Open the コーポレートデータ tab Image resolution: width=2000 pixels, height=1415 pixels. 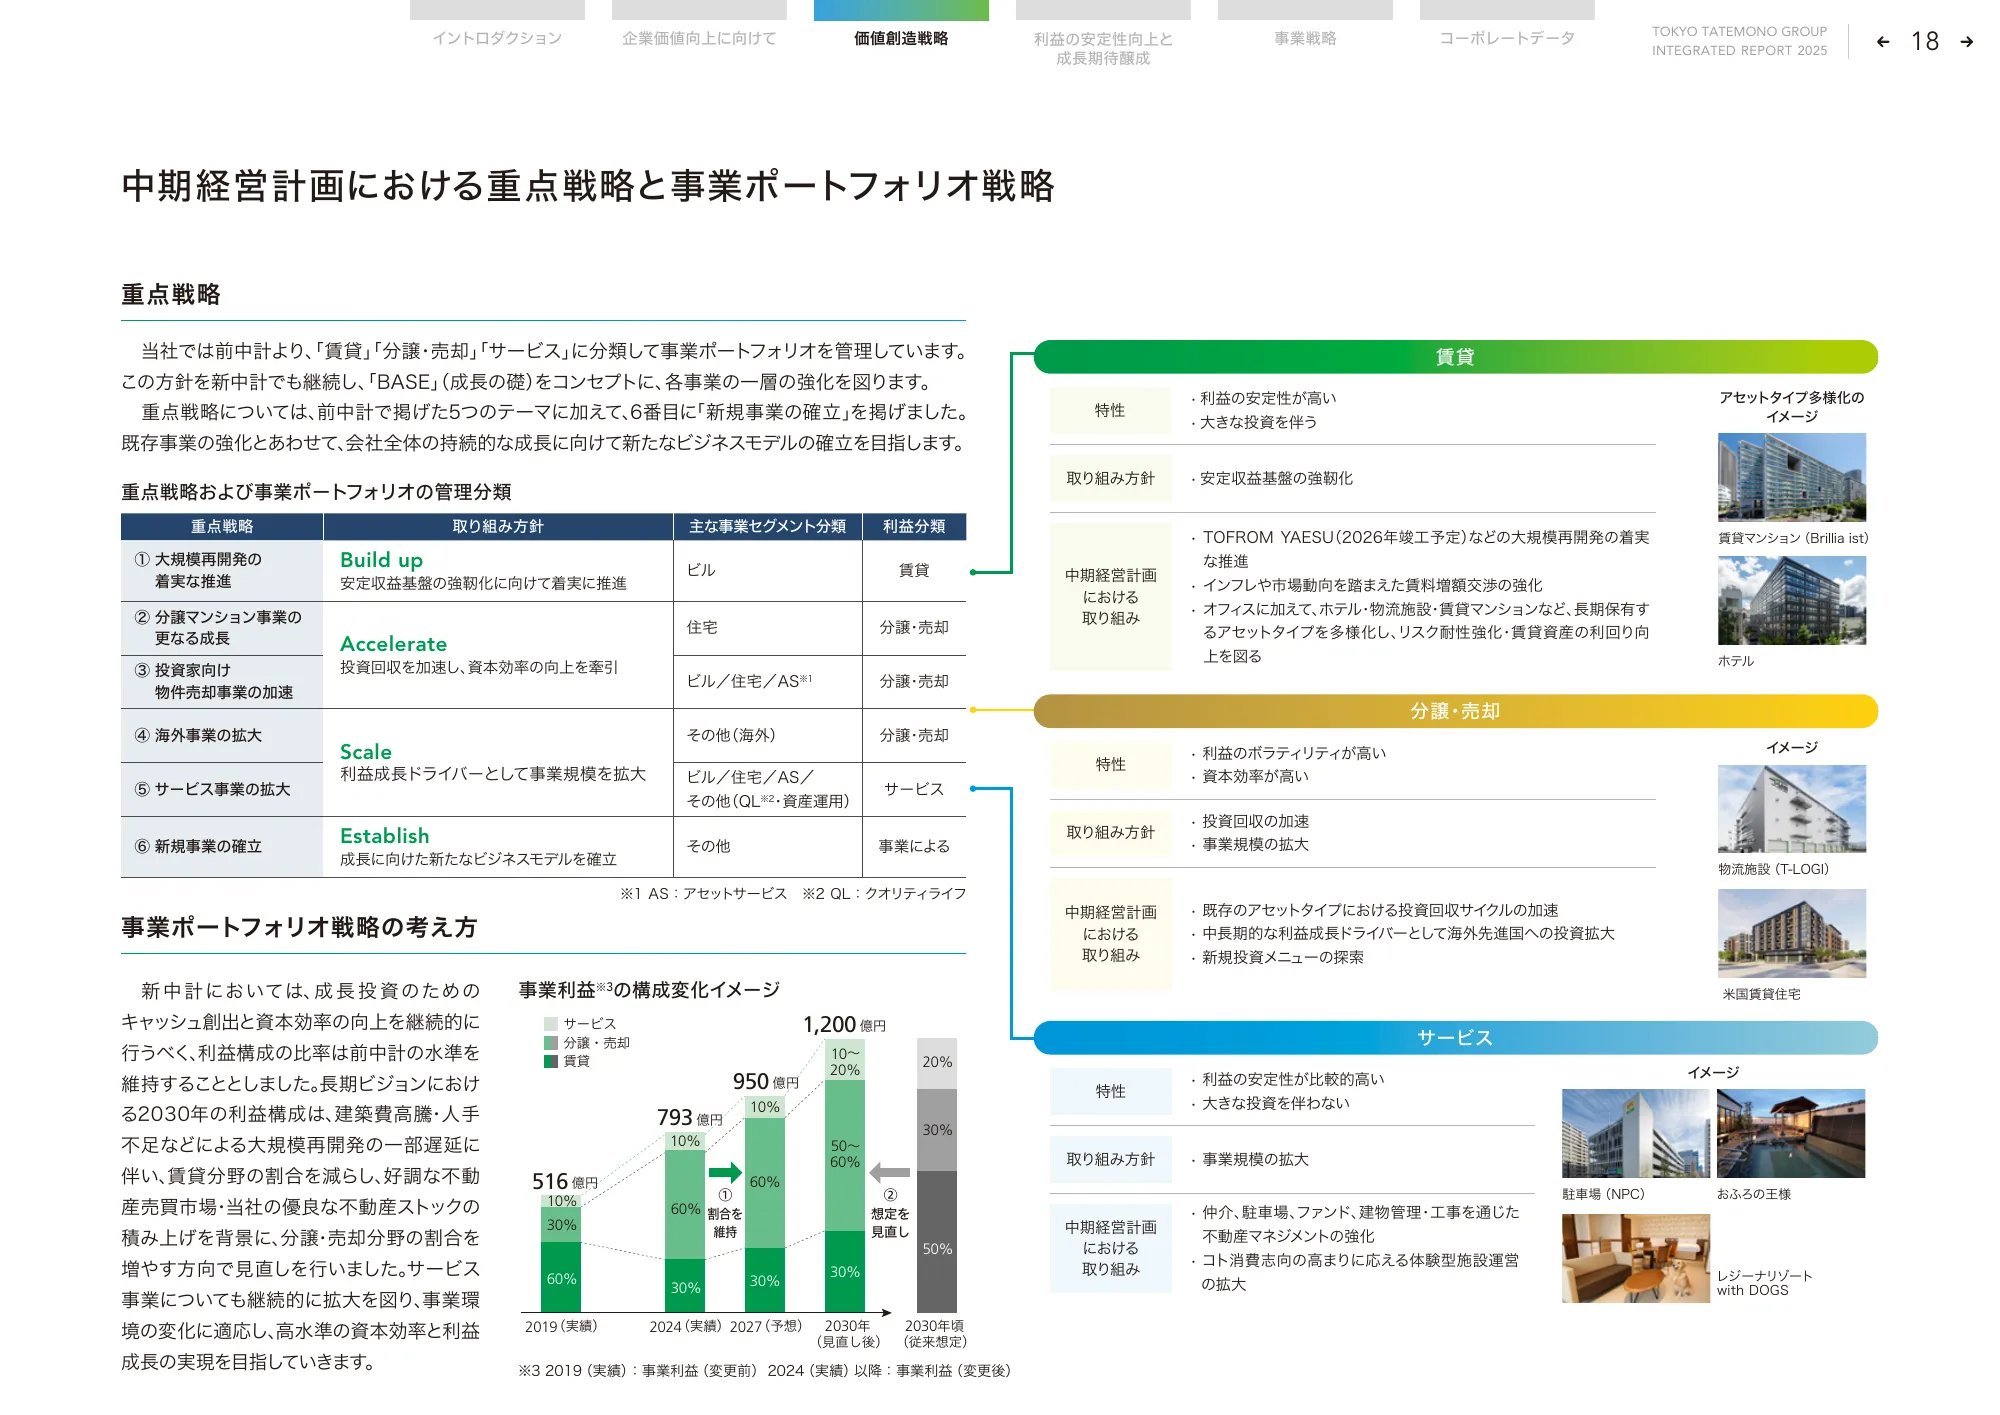pyautogui.click(x=1507, y=38)
